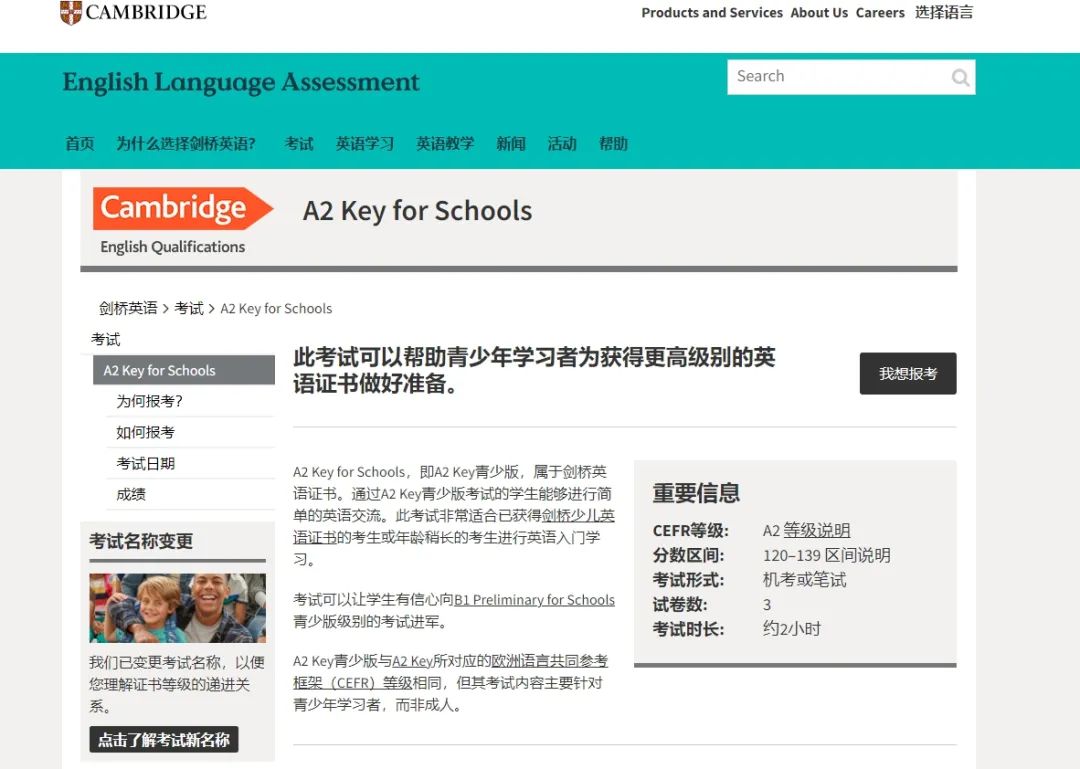Open the 活动 menu item
The image size is (1080, 769).
coord(561,143)
